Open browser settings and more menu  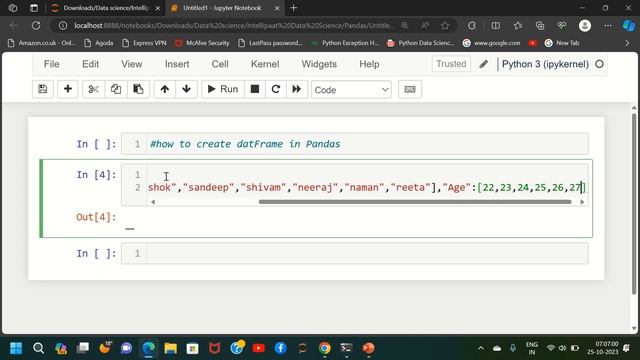pyautogui.click(x=608, y=25)
